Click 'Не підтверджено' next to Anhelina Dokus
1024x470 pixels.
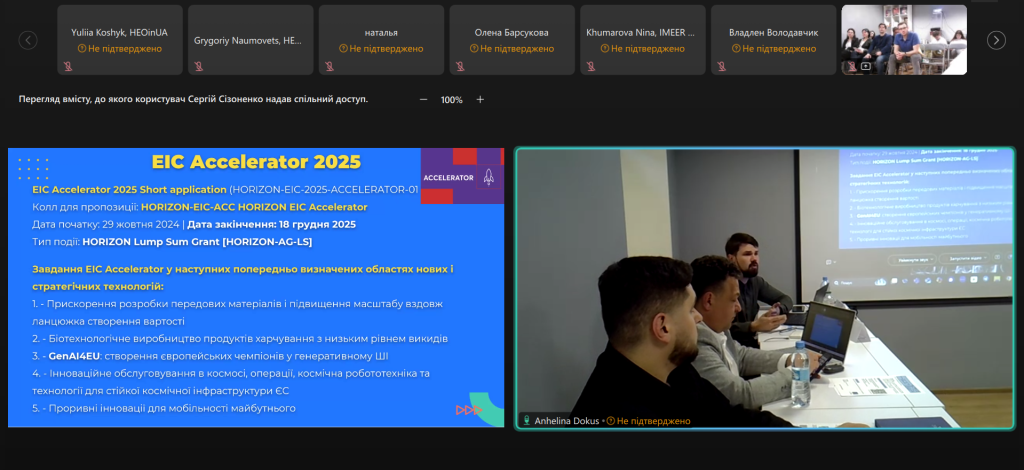pos(653,421)
